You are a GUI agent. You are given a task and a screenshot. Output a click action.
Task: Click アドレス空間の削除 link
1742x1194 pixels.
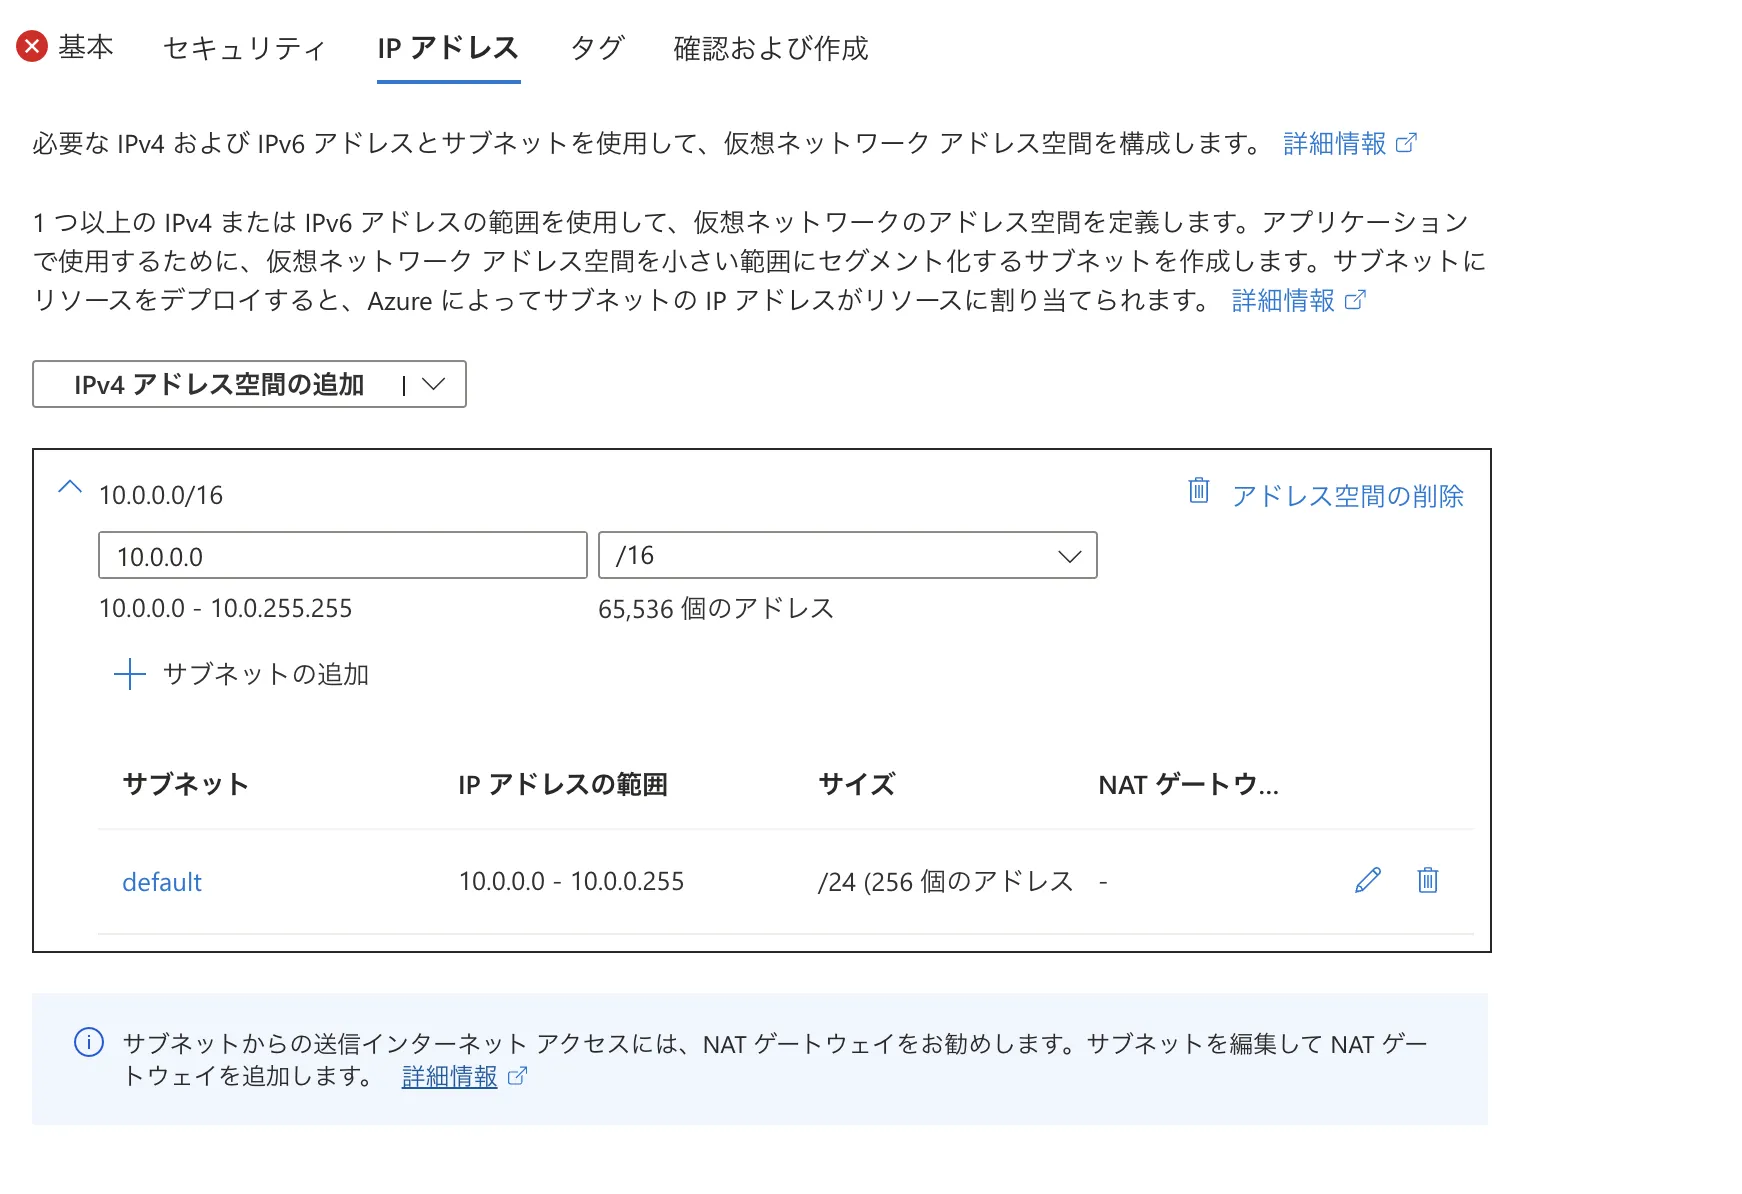tap(1348, 494)
